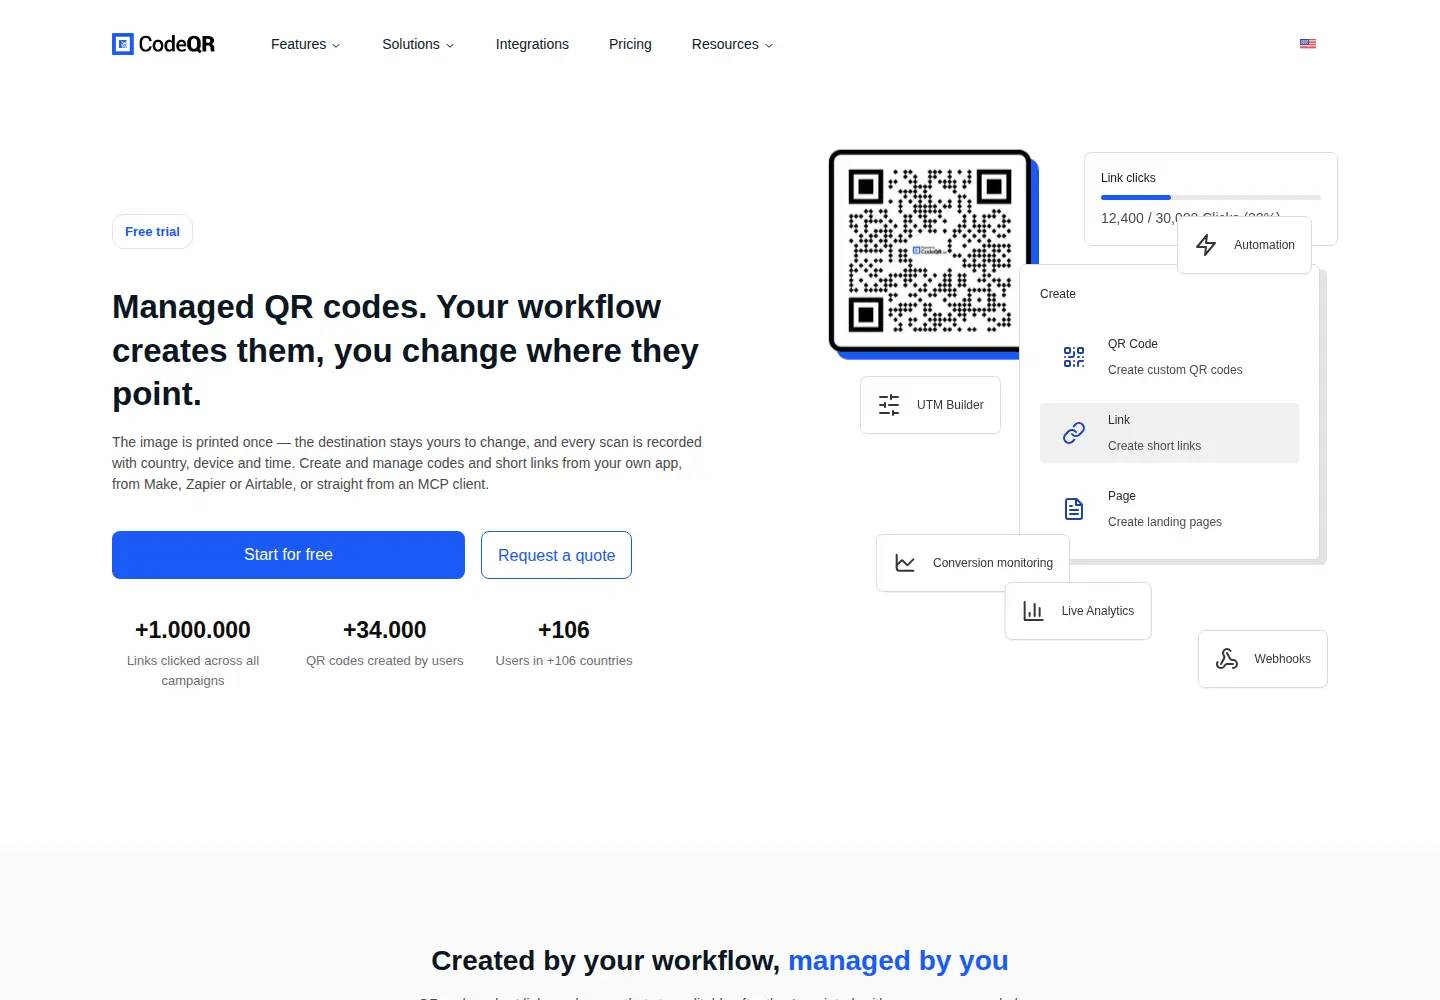Click the 'Create landing pages' description
This screenshot has width=1440, height=1000.
[1165, 522]
